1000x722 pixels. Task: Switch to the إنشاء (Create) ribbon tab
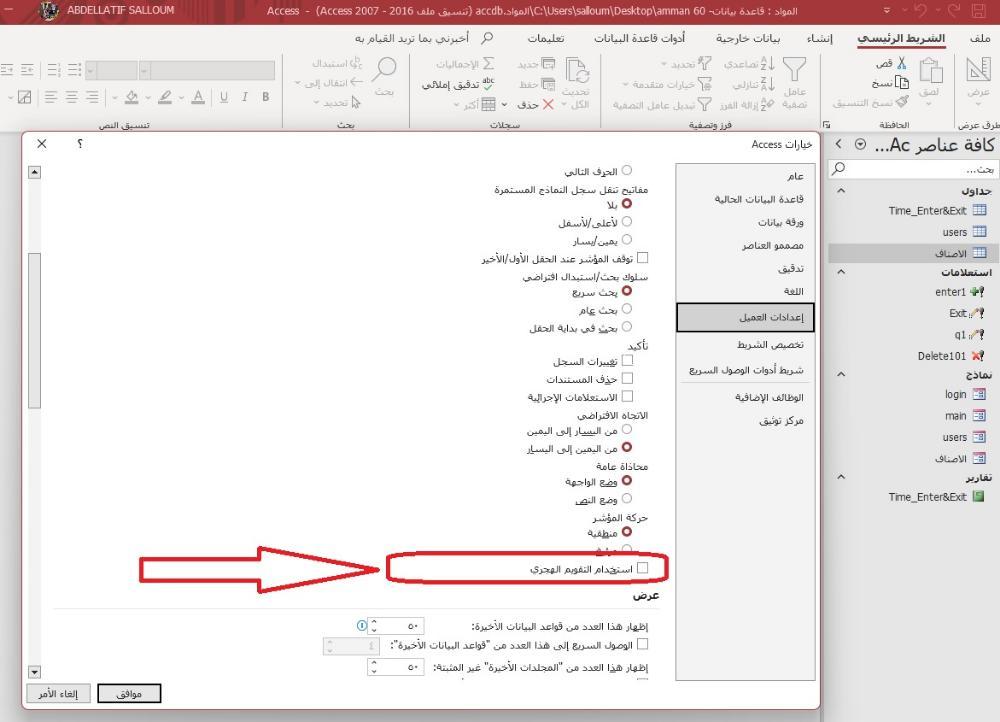tap(820, 38)
